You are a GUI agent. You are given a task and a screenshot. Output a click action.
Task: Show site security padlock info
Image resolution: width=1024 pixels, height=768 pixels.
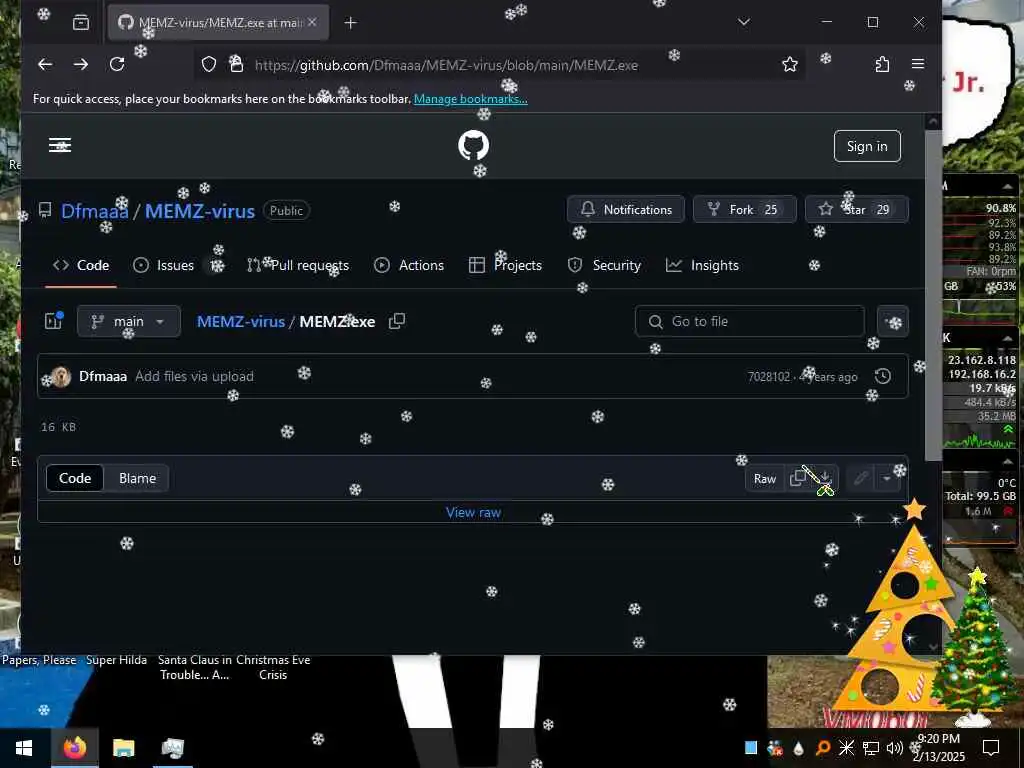click(x=236, y=64)
